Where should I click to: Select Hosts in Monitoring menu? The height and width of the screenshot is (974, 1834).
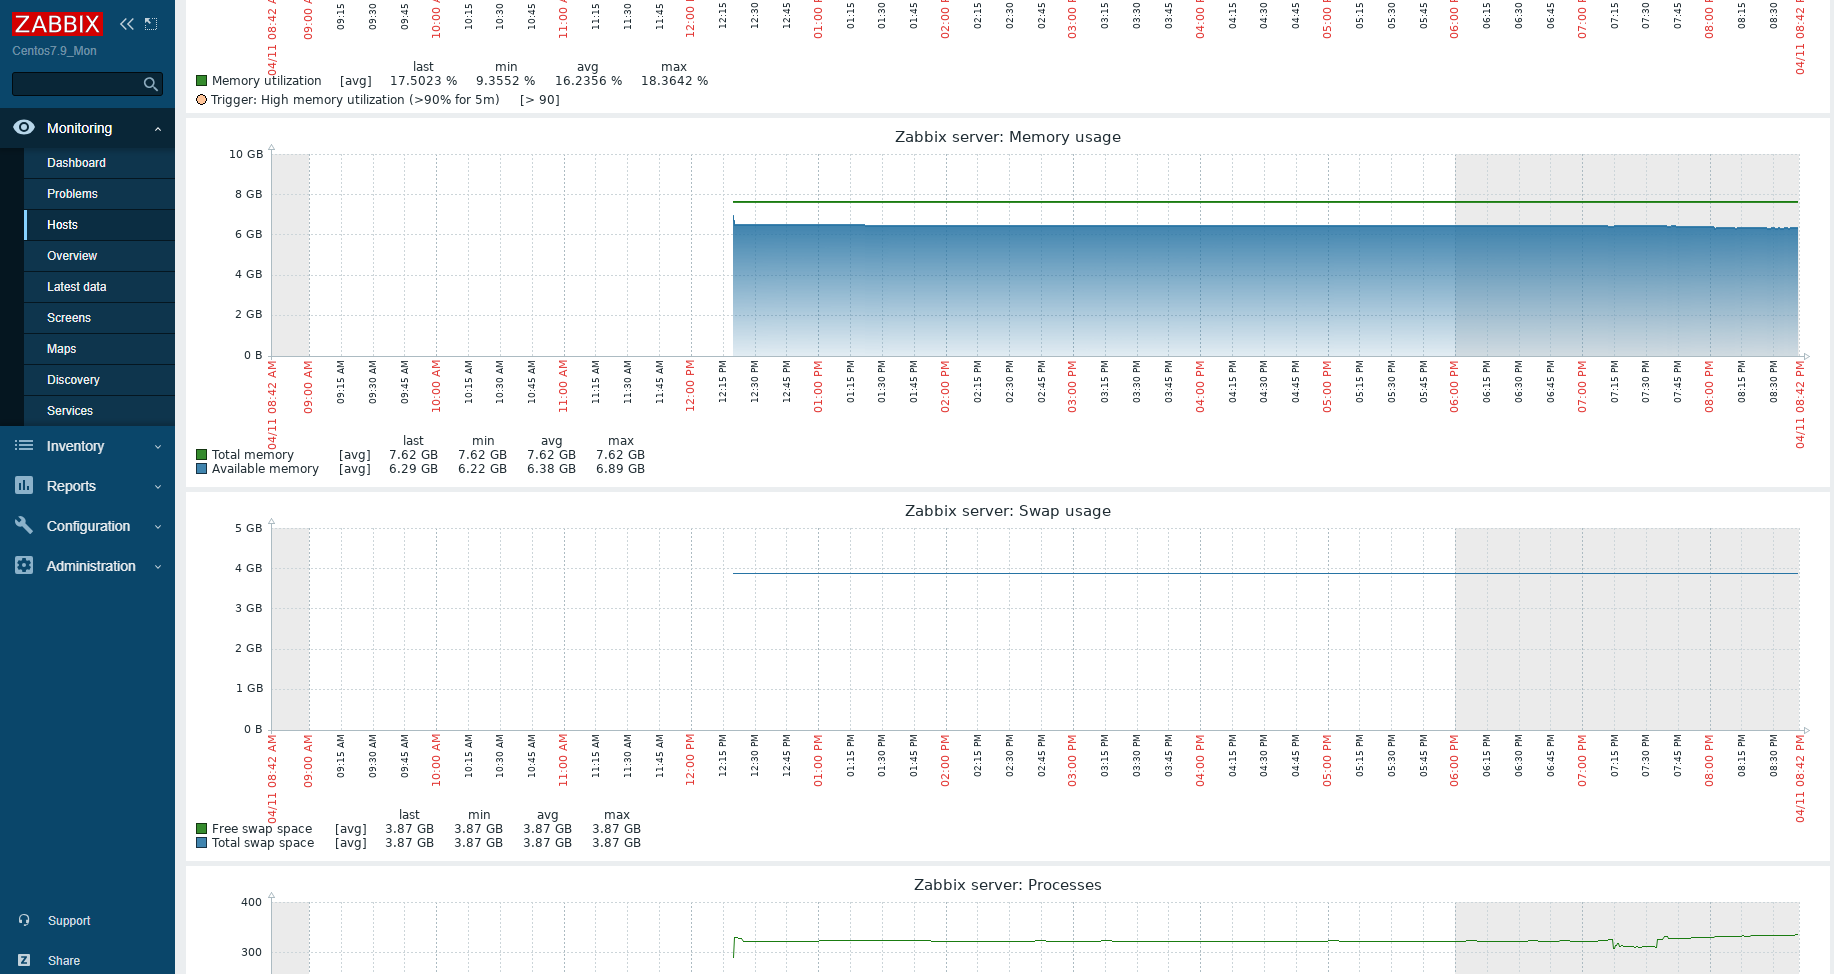coord(62,225)
